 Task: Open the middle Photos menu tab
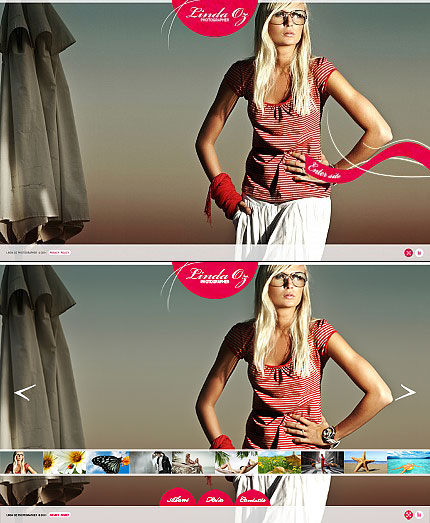[215, 498]
